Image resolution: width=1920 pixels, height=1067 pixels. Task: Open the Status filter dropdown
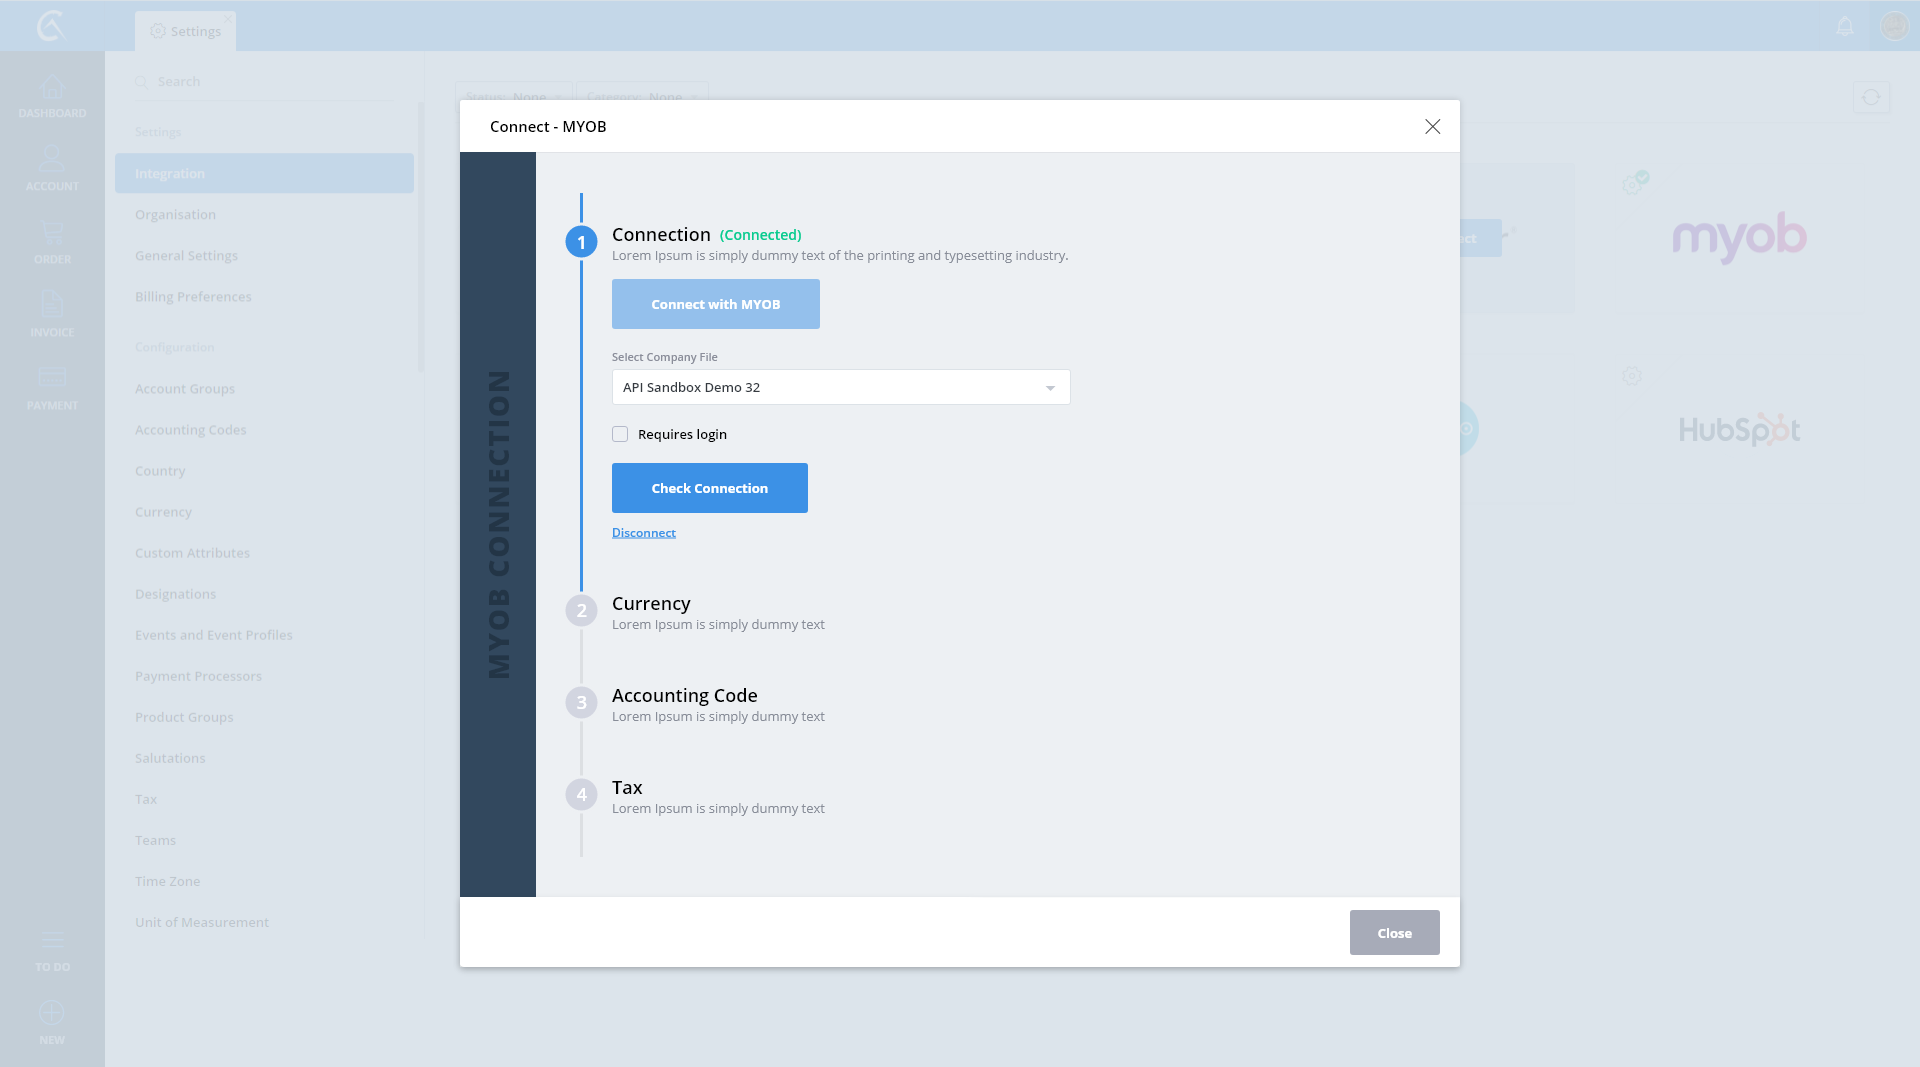(x=513, y=96)
